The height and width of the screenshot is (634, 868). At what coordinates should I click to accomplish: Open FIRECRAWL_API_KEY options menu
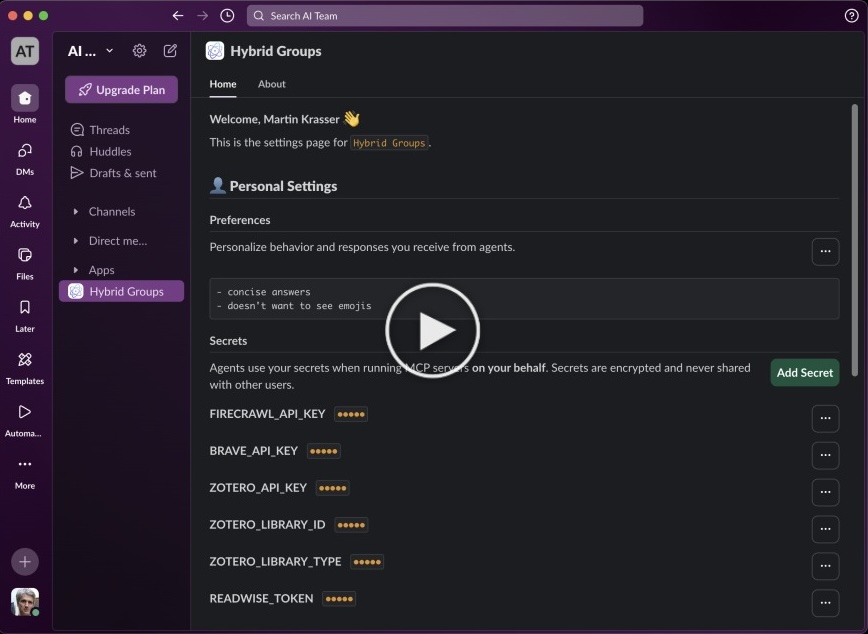[825, 418]
